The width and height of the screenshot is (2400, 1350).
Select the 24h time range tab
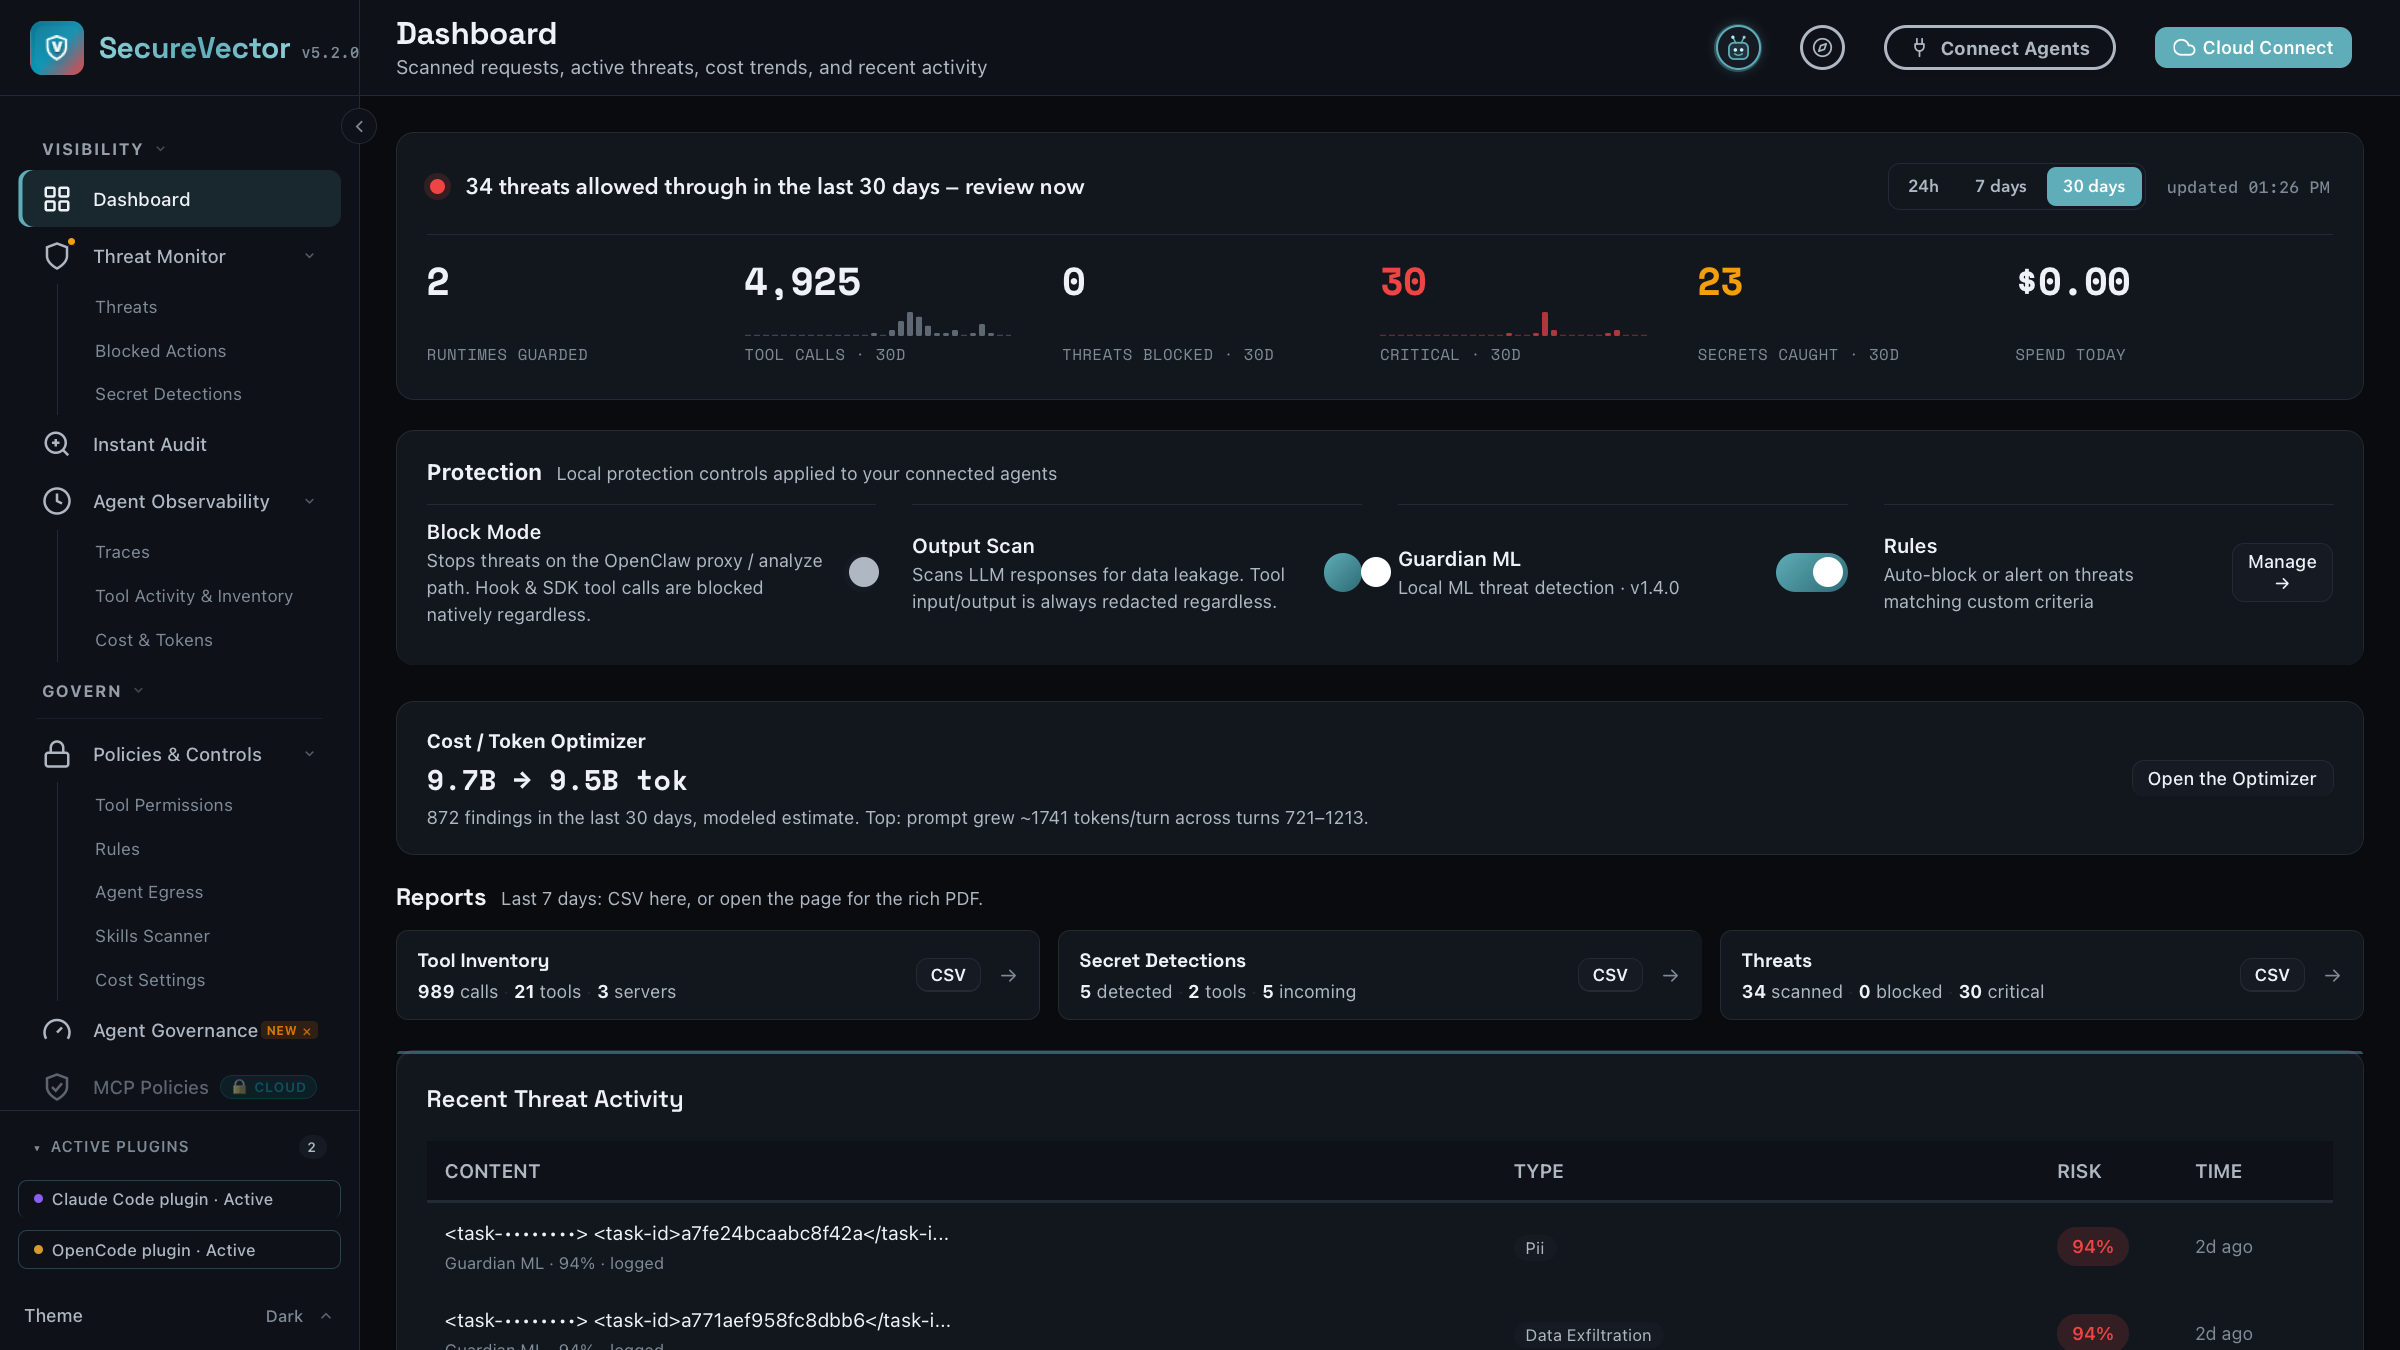point(1923,186)
